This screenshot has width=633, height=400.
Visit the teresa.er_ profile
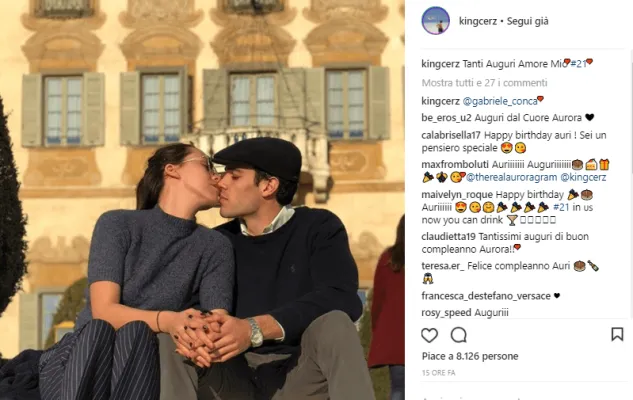tap(443, 266)
